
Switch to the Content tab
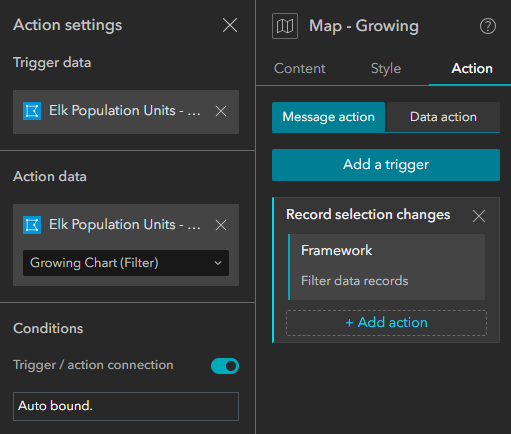click(x=299, y=69)
